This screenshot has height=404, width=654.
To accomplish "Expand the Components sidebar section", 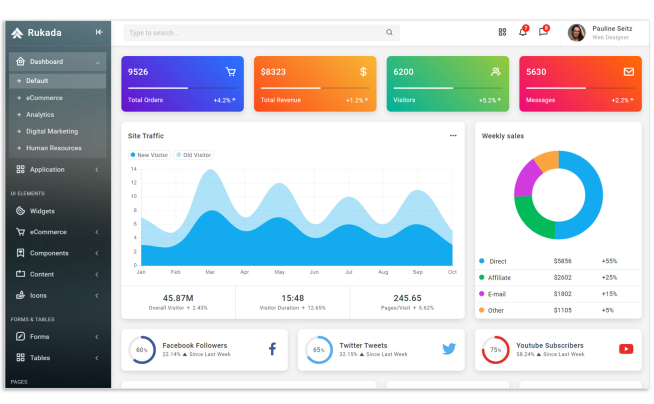I will coord(57,253).
